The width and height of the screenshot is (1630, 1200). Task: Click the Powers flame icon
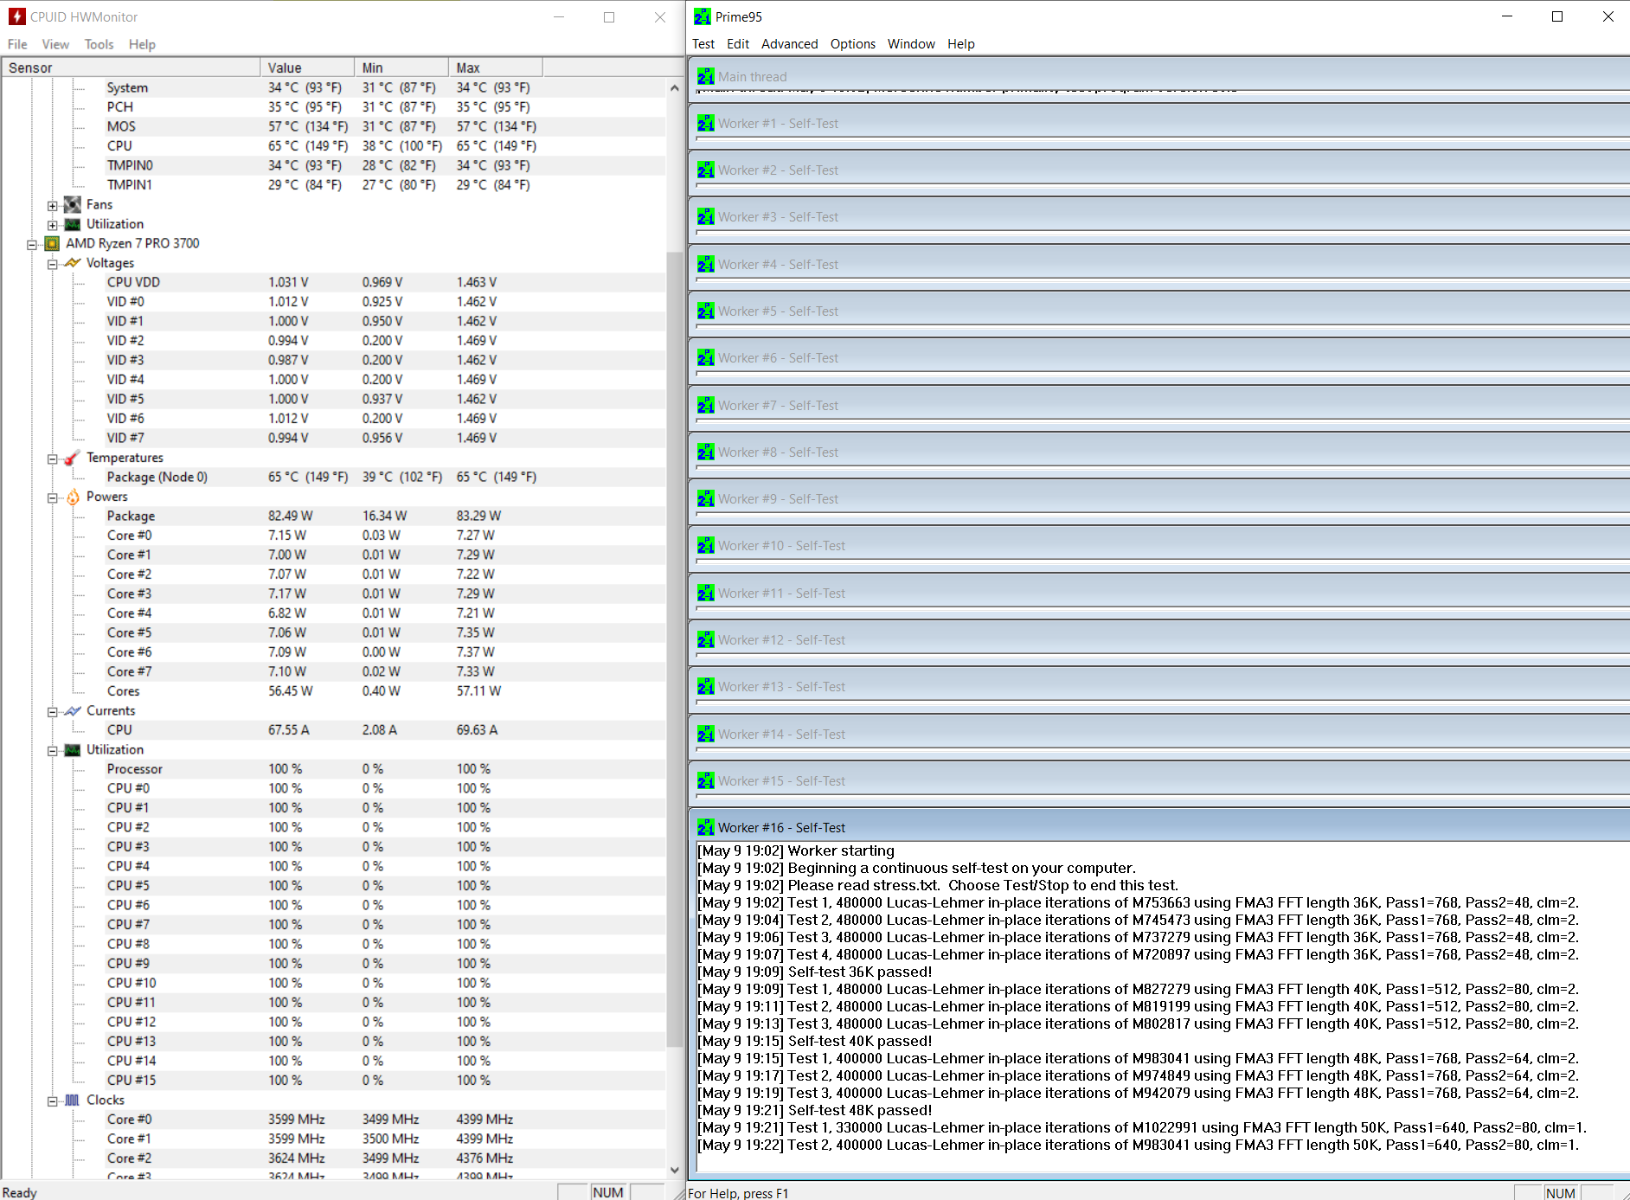click(72, 497)
